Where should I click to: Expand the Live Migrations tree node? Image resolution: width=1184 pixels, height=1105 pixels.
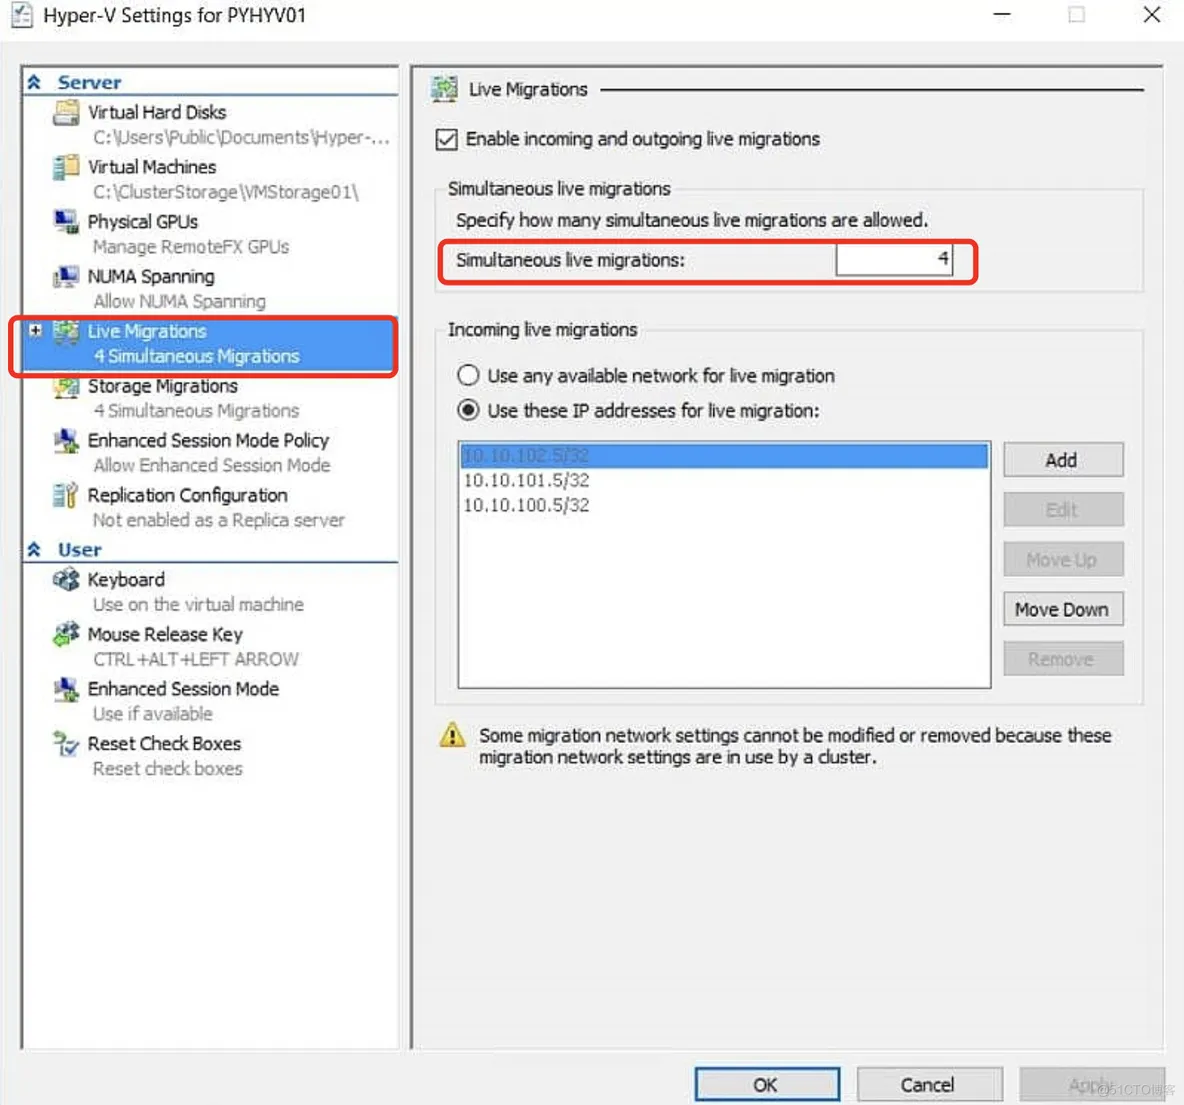[x=35, y=330]
